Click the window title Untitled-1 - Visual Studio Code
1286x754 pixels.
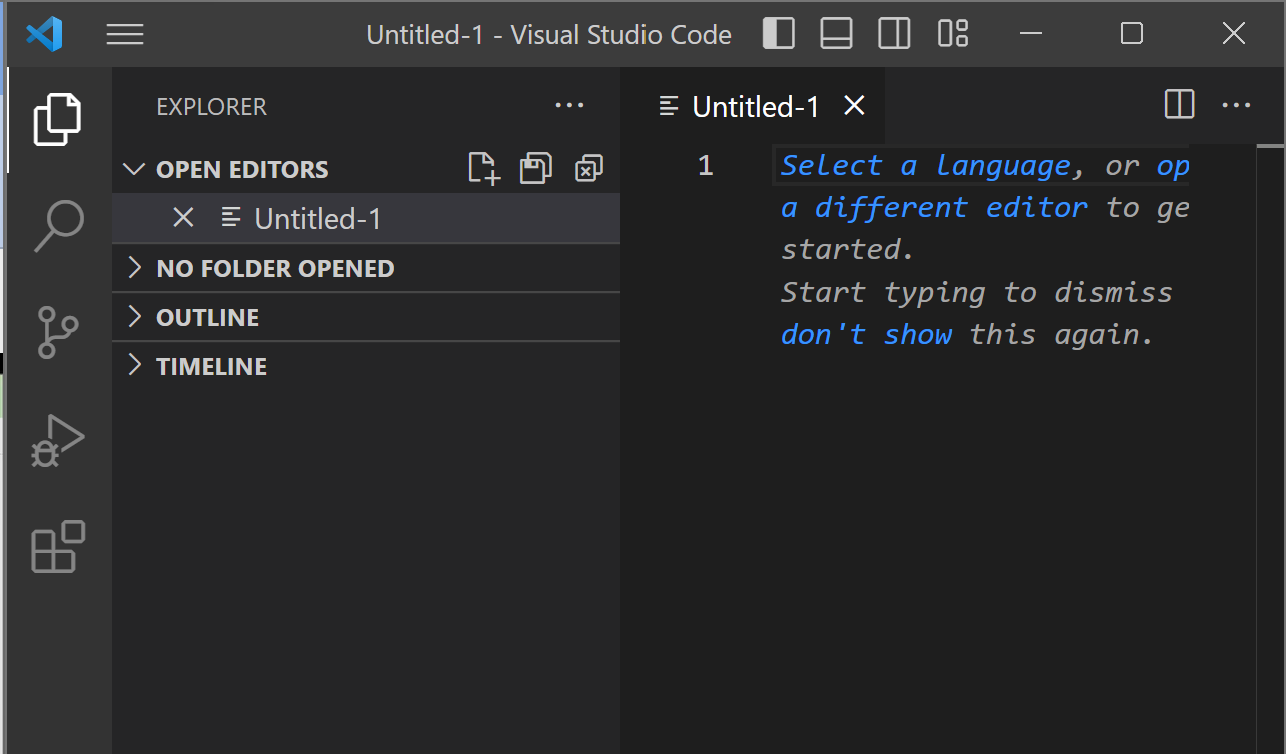(549, 35)
